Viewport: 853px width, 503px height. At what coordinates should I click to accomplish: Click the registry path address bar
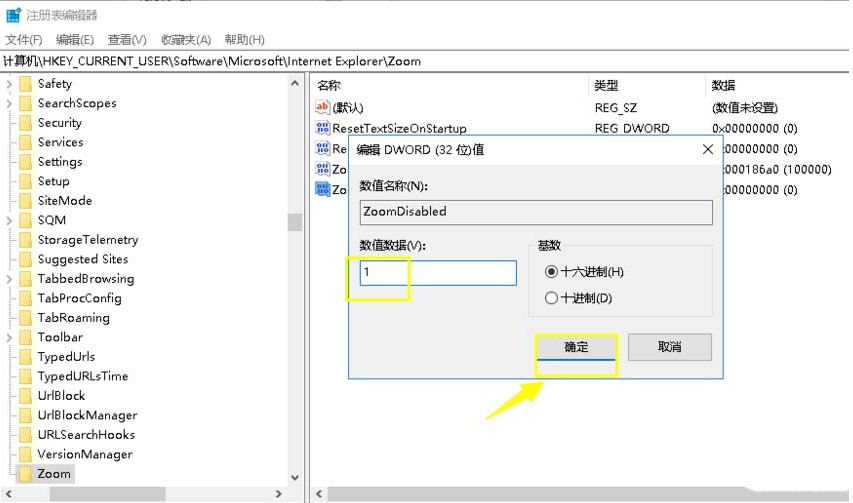(x=424, y=61)
